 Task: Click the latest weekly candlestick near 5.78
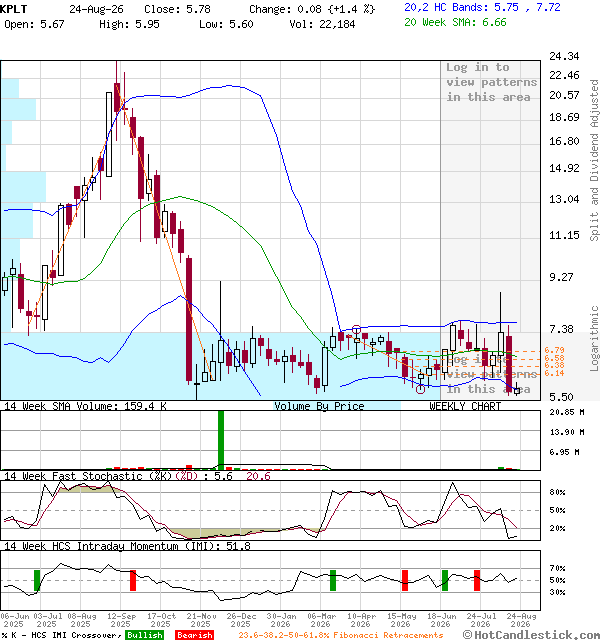tap(517, 391)
